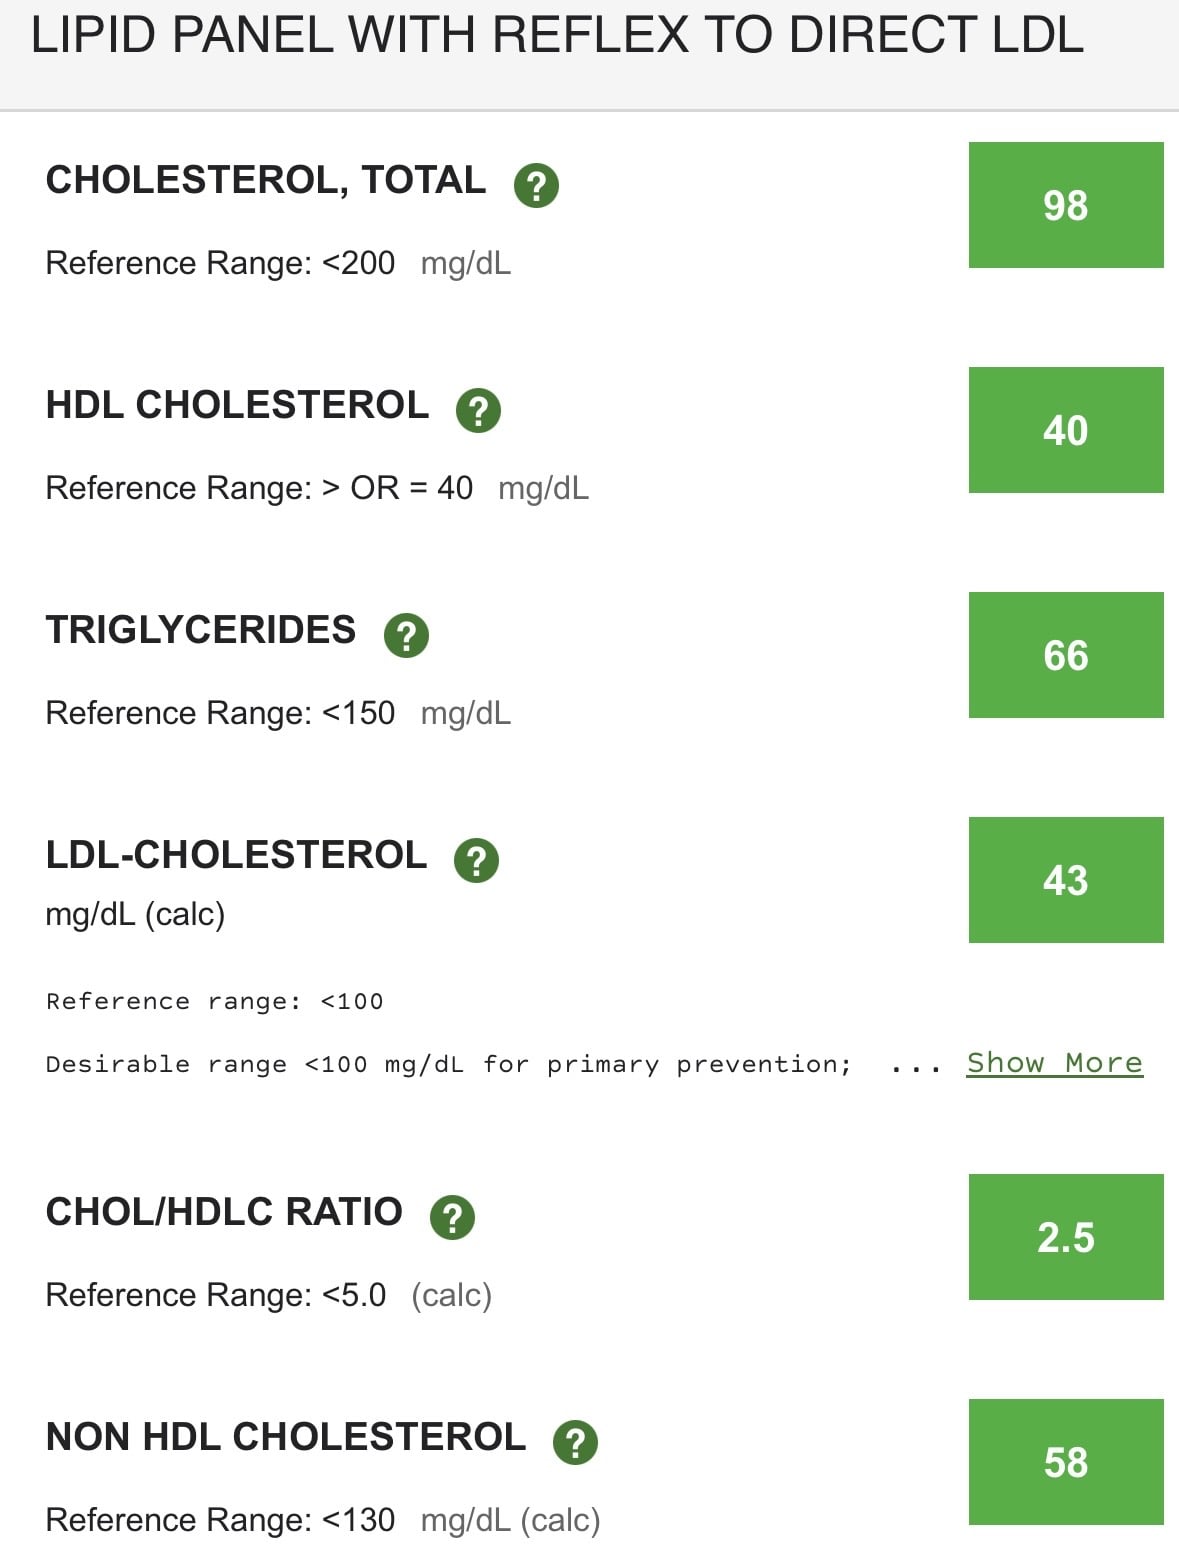The width and height of the screenshot is (1179, 1563).
Task: Open help for Cholesterol, Total
Action: point(536,185)
